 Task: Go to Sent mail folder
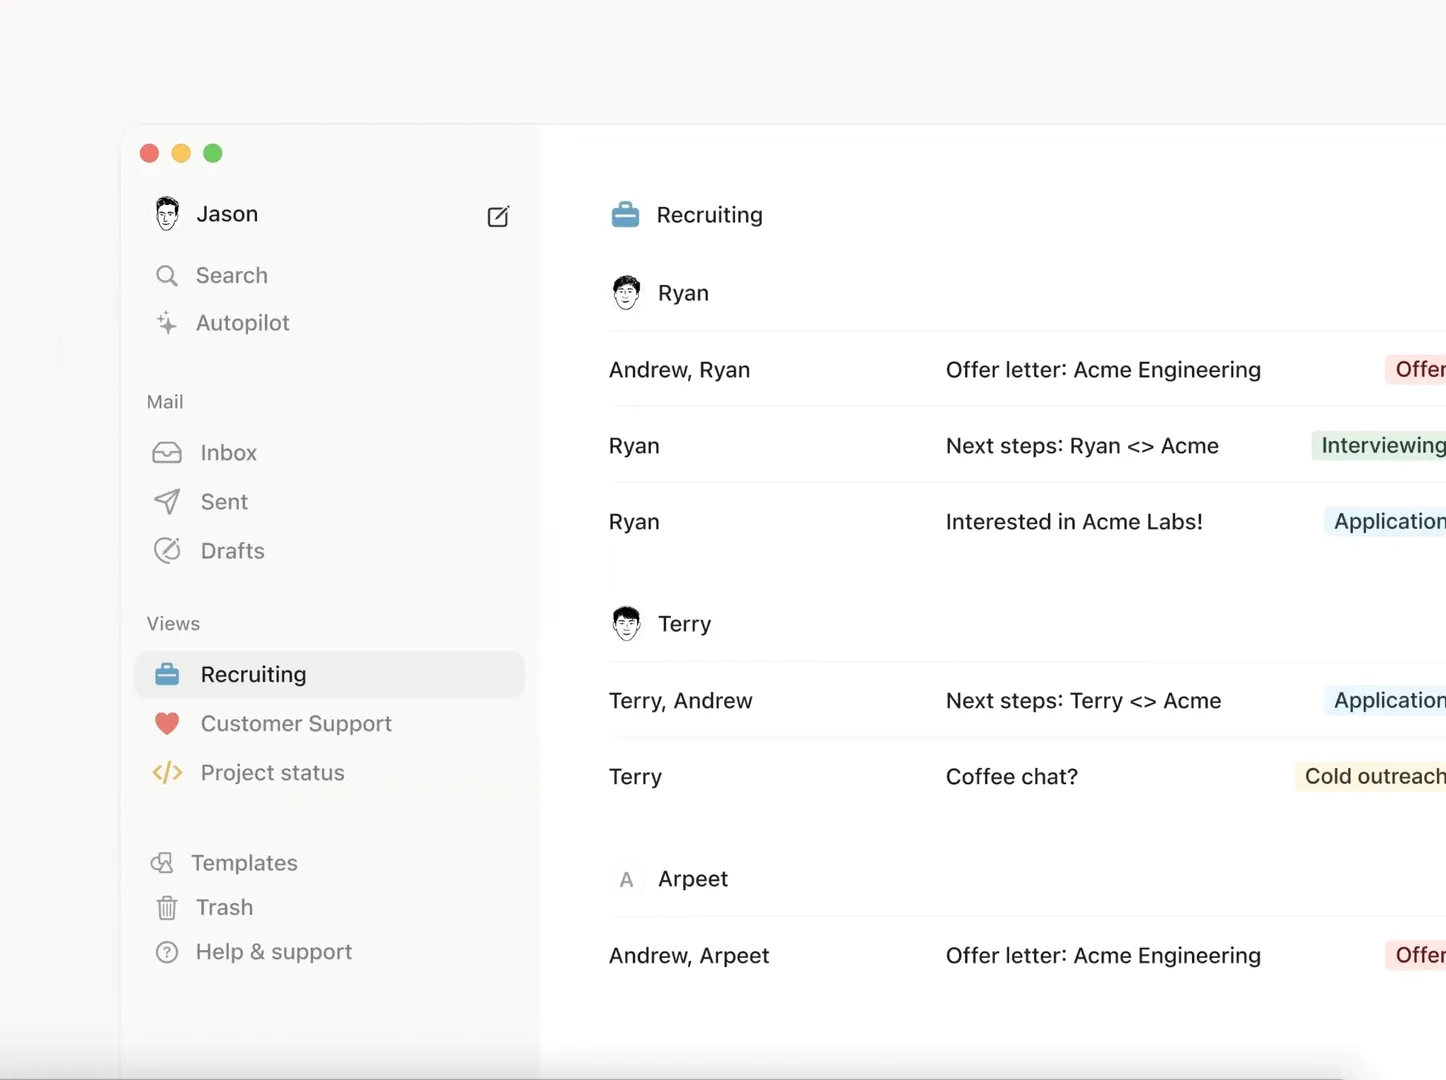click(223, 502)
